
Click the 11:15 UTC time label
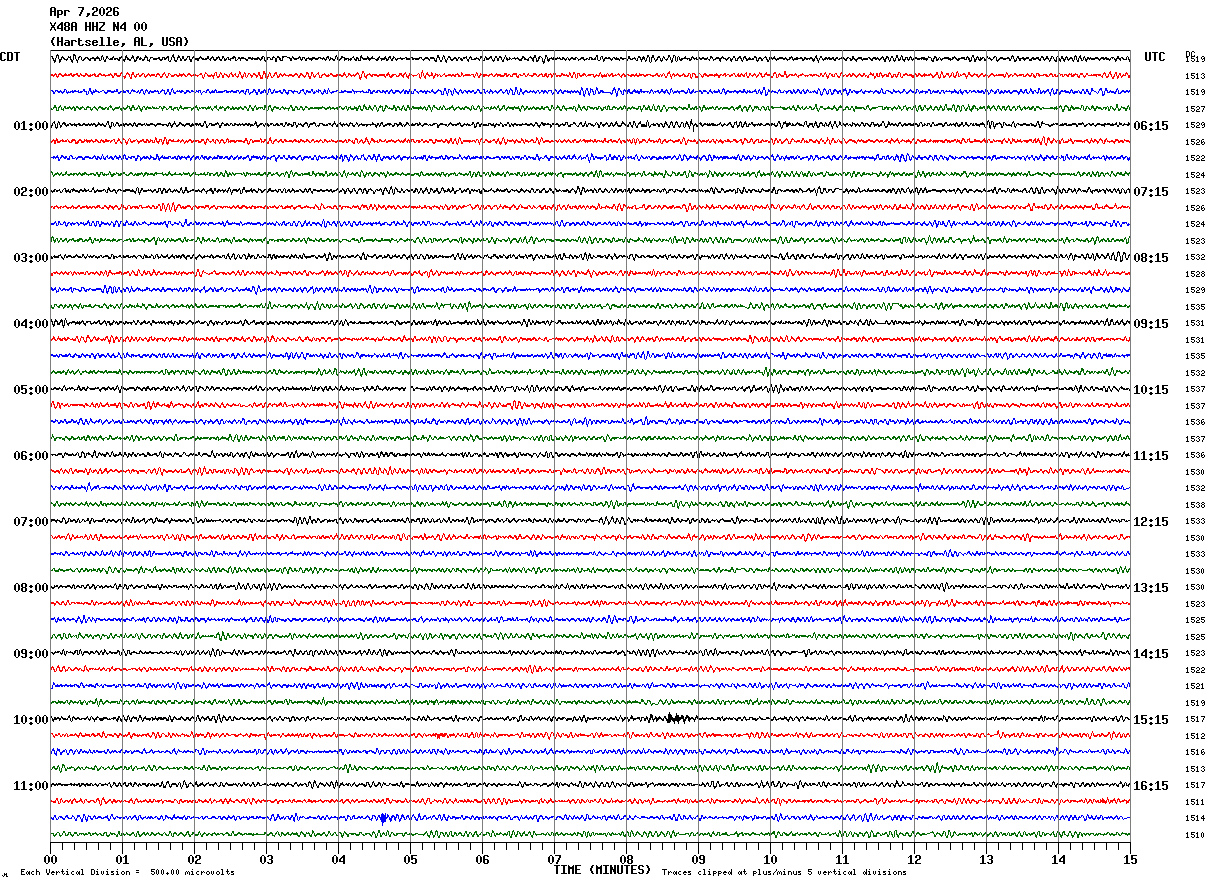1151,456
